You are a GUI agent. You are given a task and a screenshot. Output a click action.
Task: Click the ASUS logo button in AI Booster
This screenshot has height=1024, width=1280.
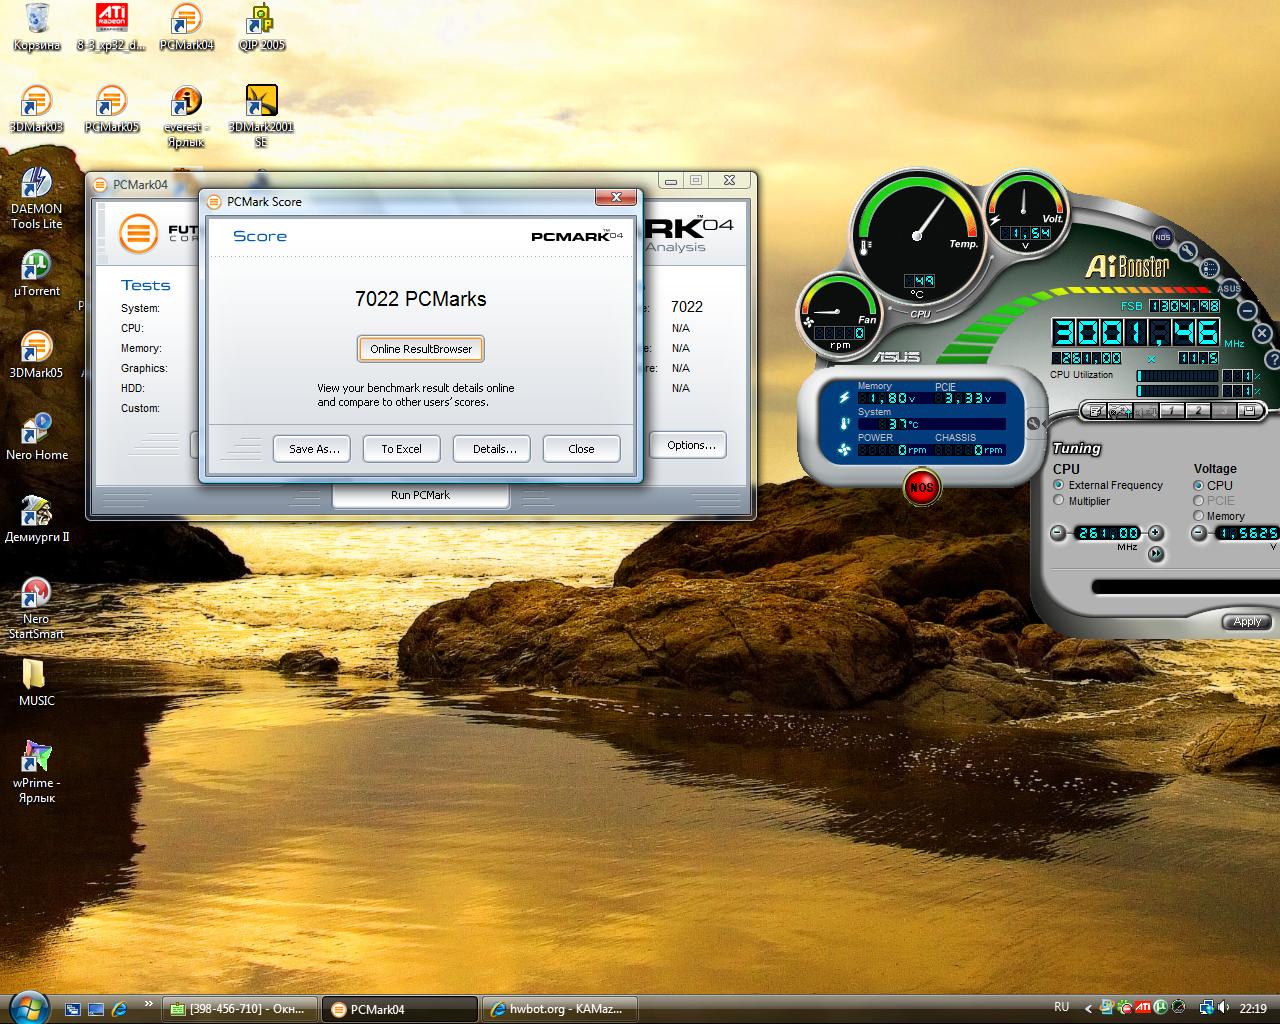pyautogui.click(x=1229, y=288)
